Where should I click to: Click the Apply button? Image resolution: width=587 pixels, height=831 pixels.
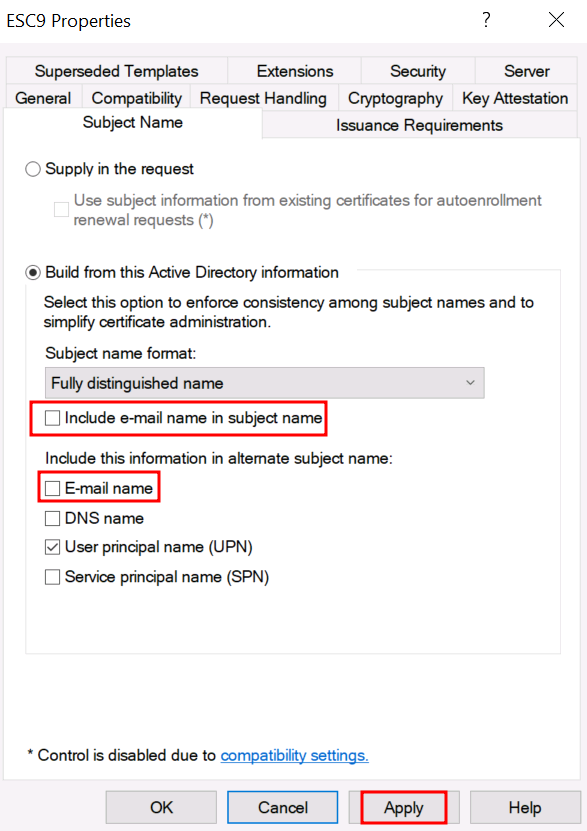click(x=404, y=808)
